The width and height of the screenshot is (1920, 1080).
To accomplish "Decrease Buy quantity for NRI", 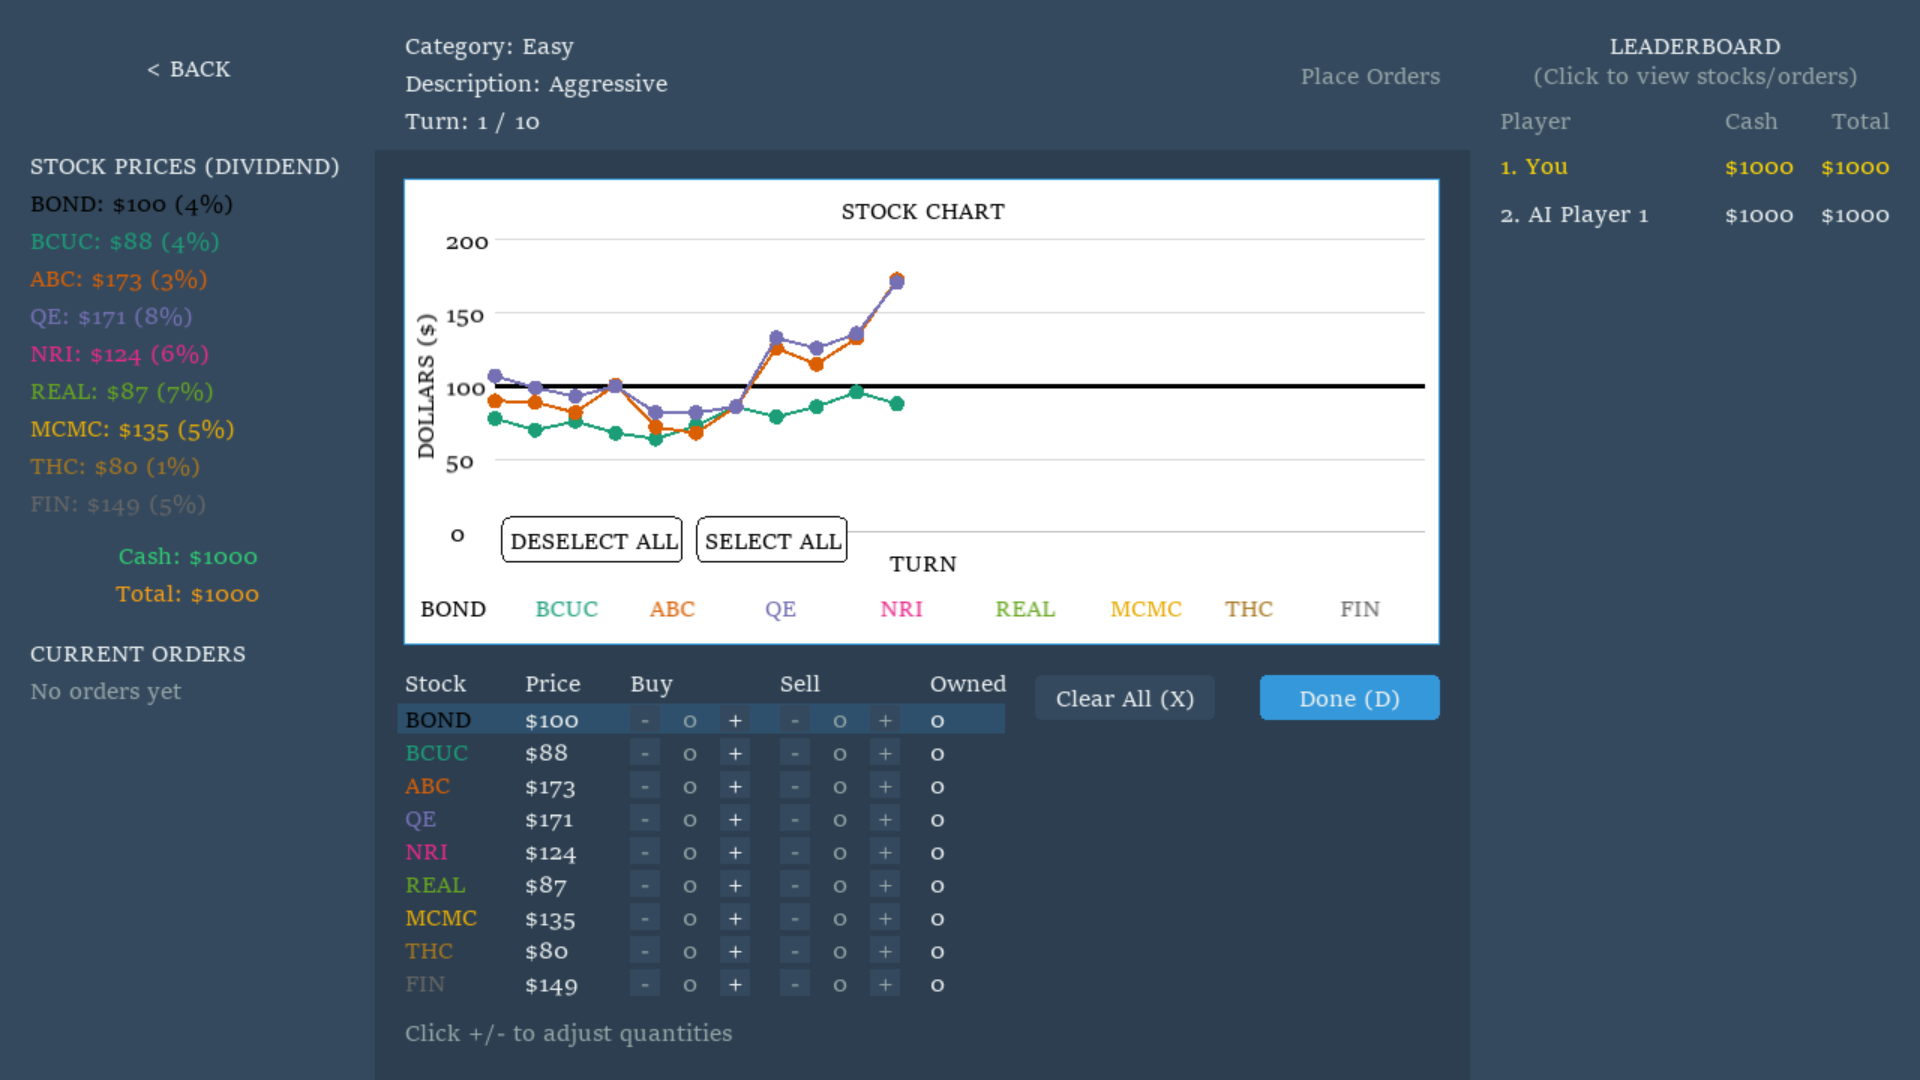I will pyautogui.click(x=645, y=852).
